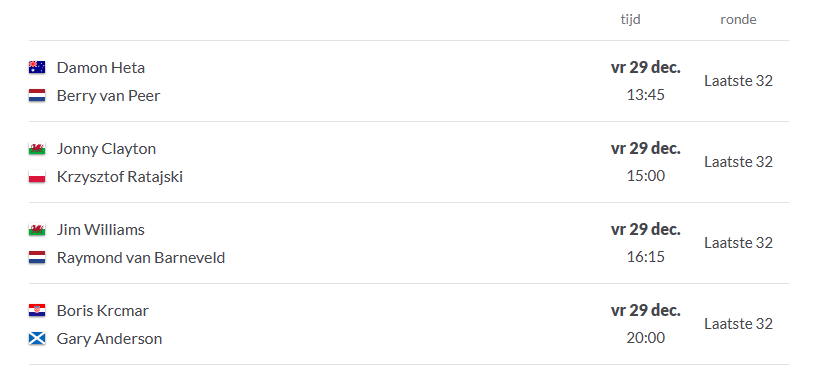
Task: Click the Australian flag beside Damon Heta
Action: (37, 67)
